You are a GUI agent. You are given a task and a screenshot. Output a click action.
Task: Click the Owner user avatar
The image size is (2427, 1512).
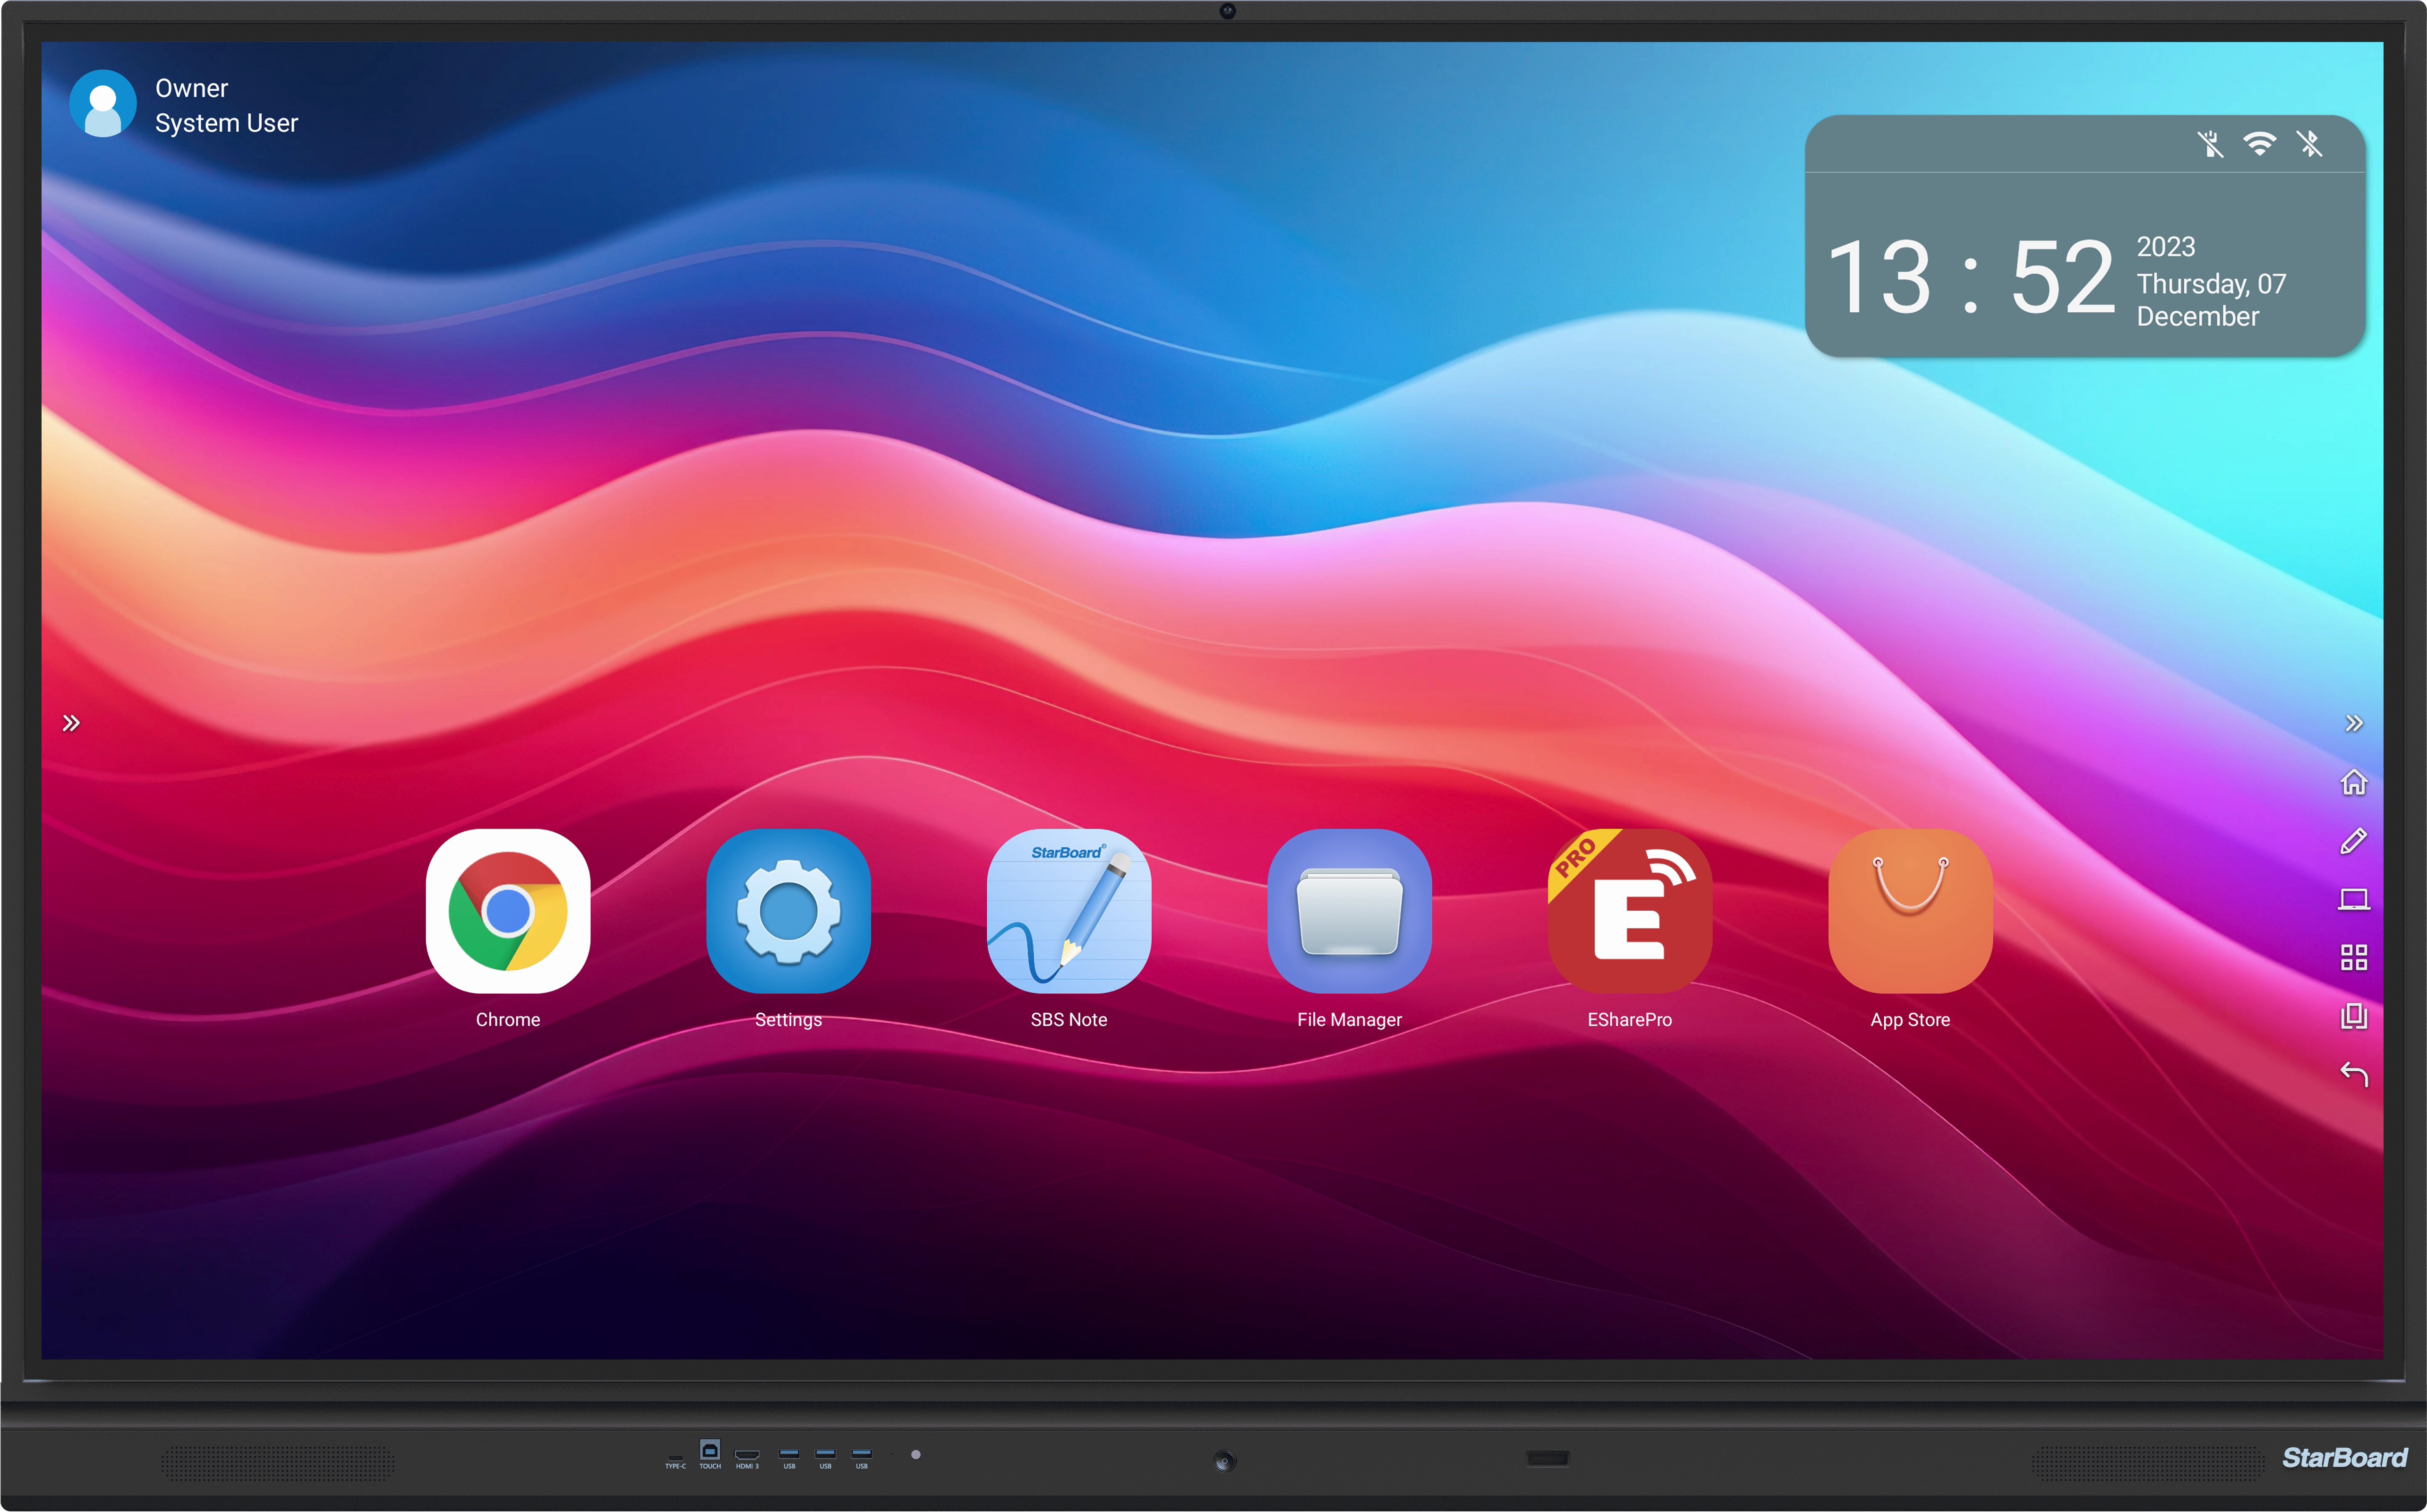click(x=103, y=104)
